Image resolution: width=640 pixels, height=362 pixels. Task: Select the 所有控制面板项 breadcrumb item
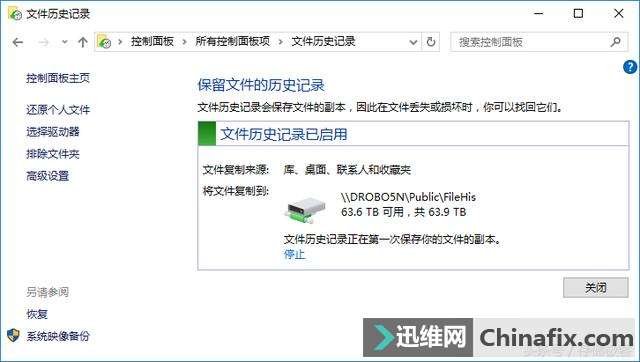click(x=233, y=42)
